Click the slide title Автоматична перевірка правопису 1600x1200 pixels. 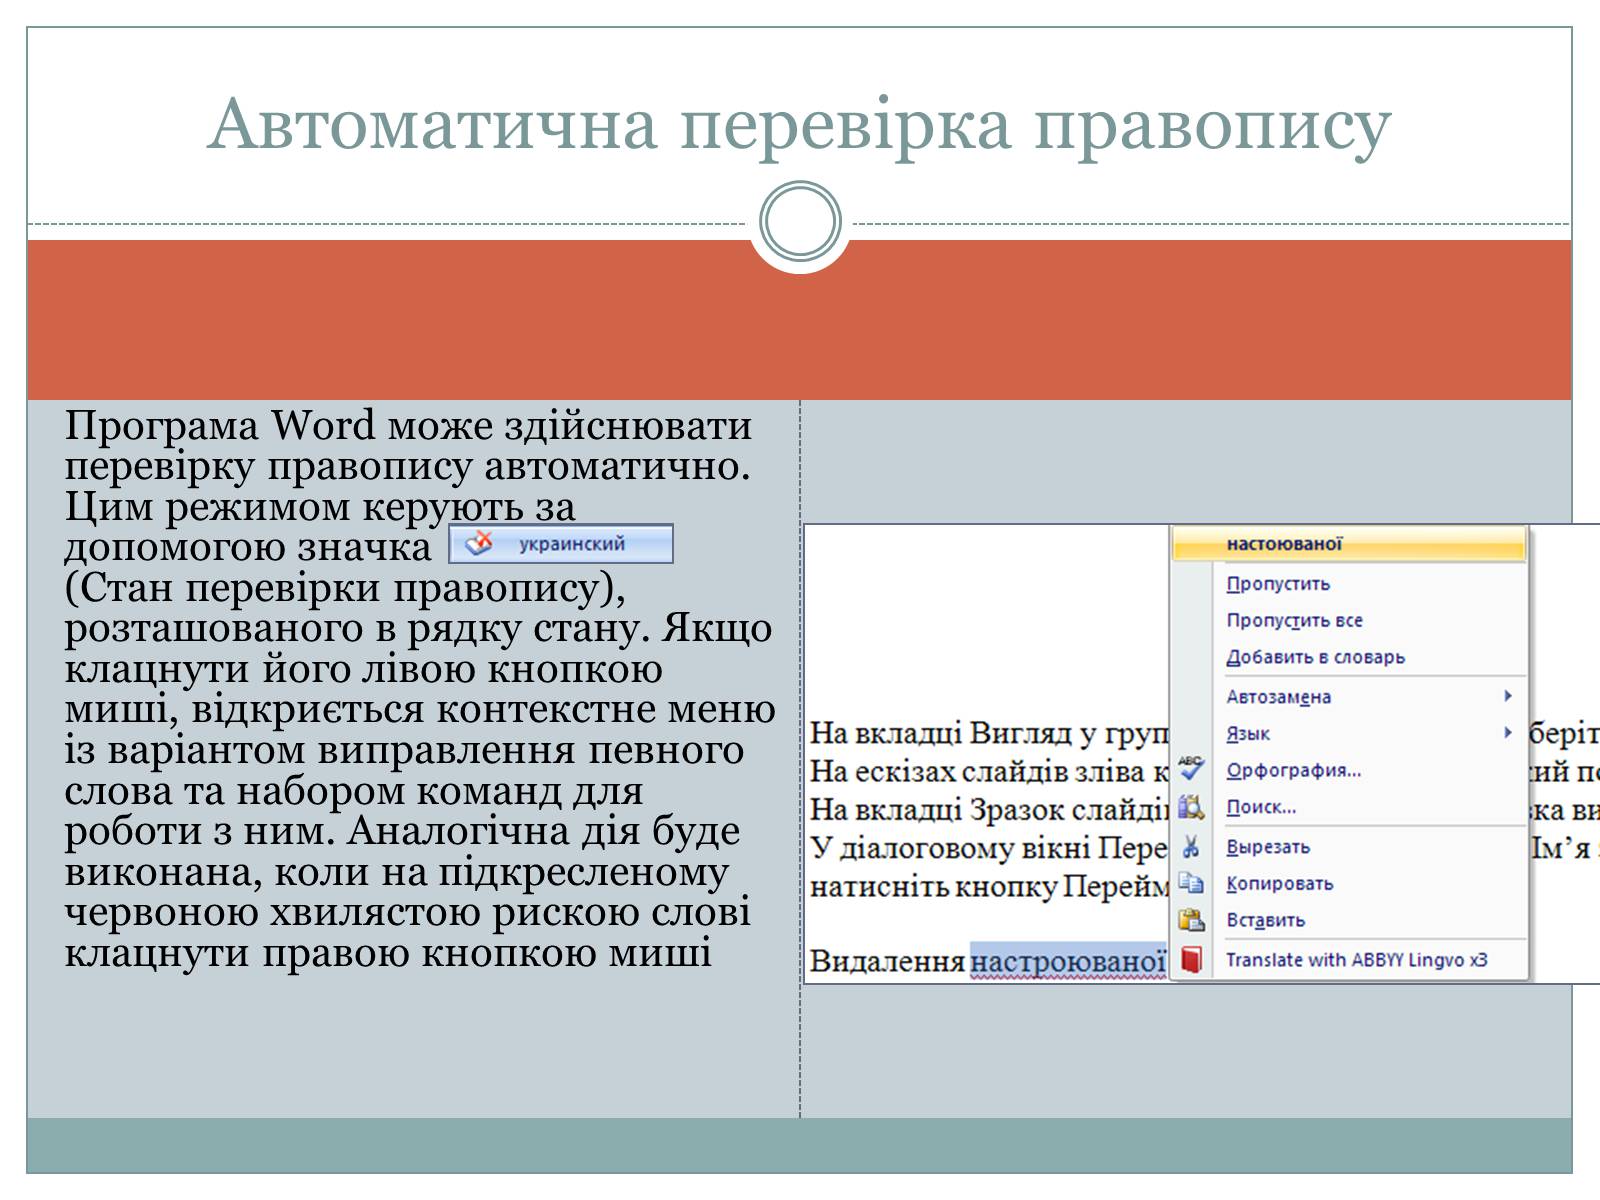[x=799, y=125]
